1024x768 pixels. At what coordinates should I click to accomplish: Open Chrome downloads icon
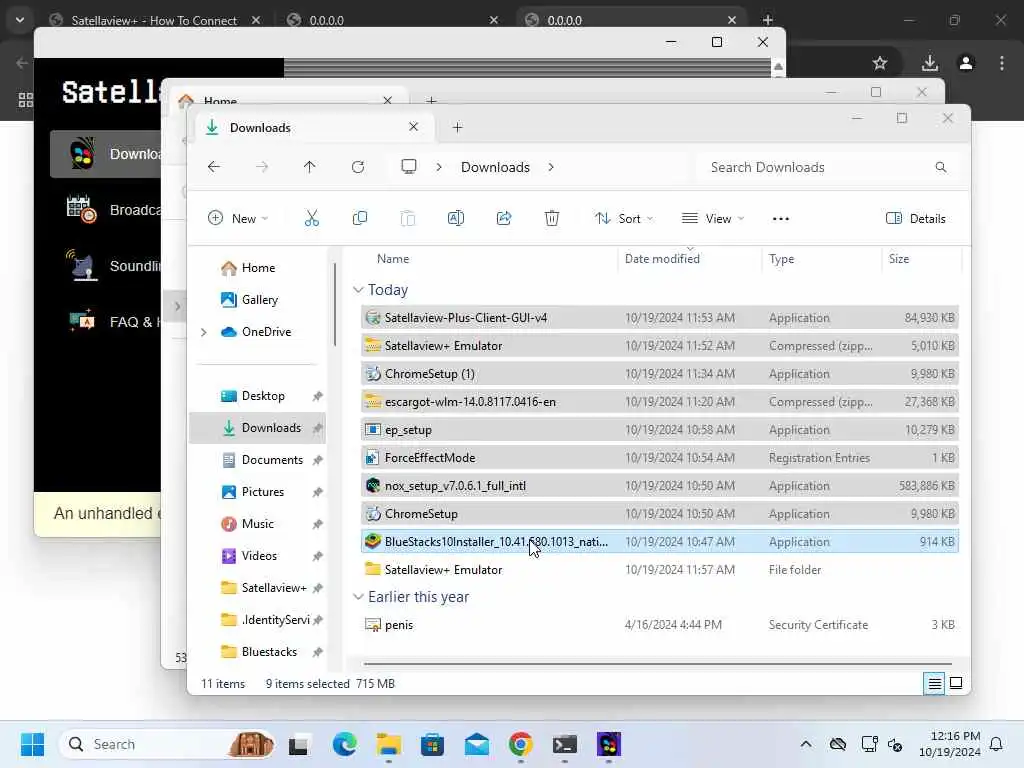pyautogui.click(x=930, y=63)
